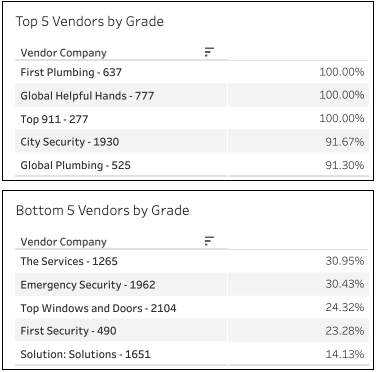Select Global Helpful Hands - 777 vendor

tap(87, 96)
